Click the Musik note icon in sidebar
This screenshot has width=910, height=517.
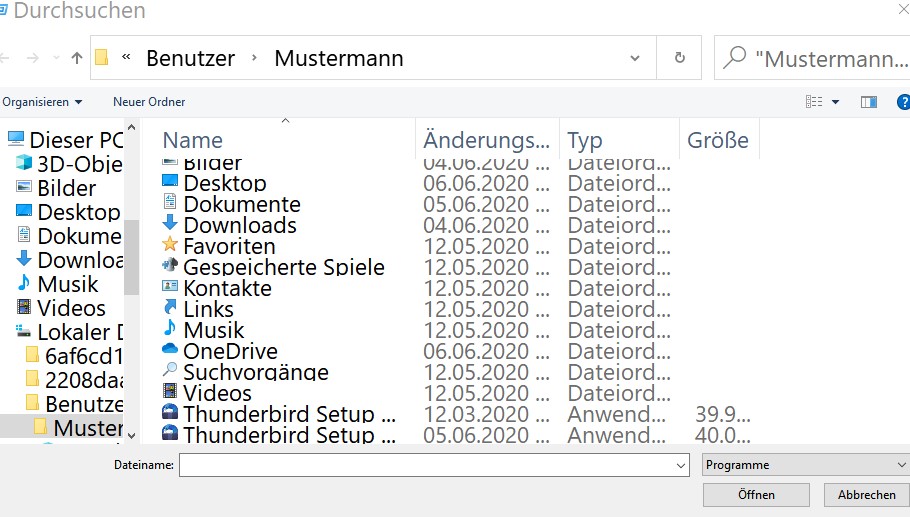(x=24, y=284)
